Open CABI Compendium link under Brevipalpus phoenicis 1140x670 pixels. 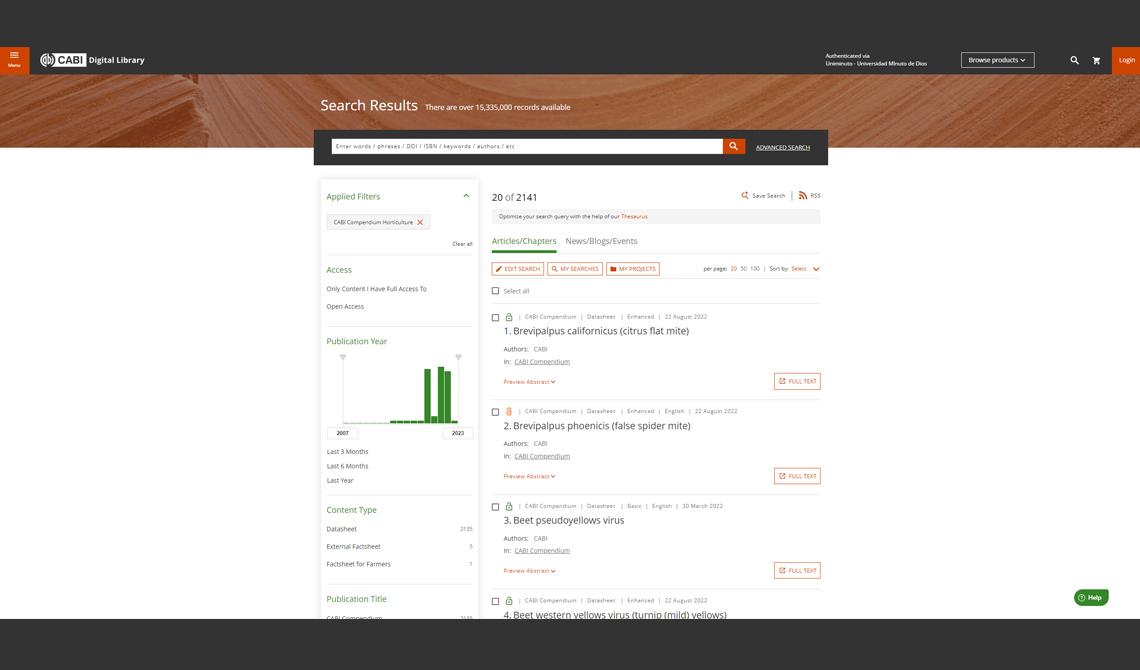click(542, 456)
